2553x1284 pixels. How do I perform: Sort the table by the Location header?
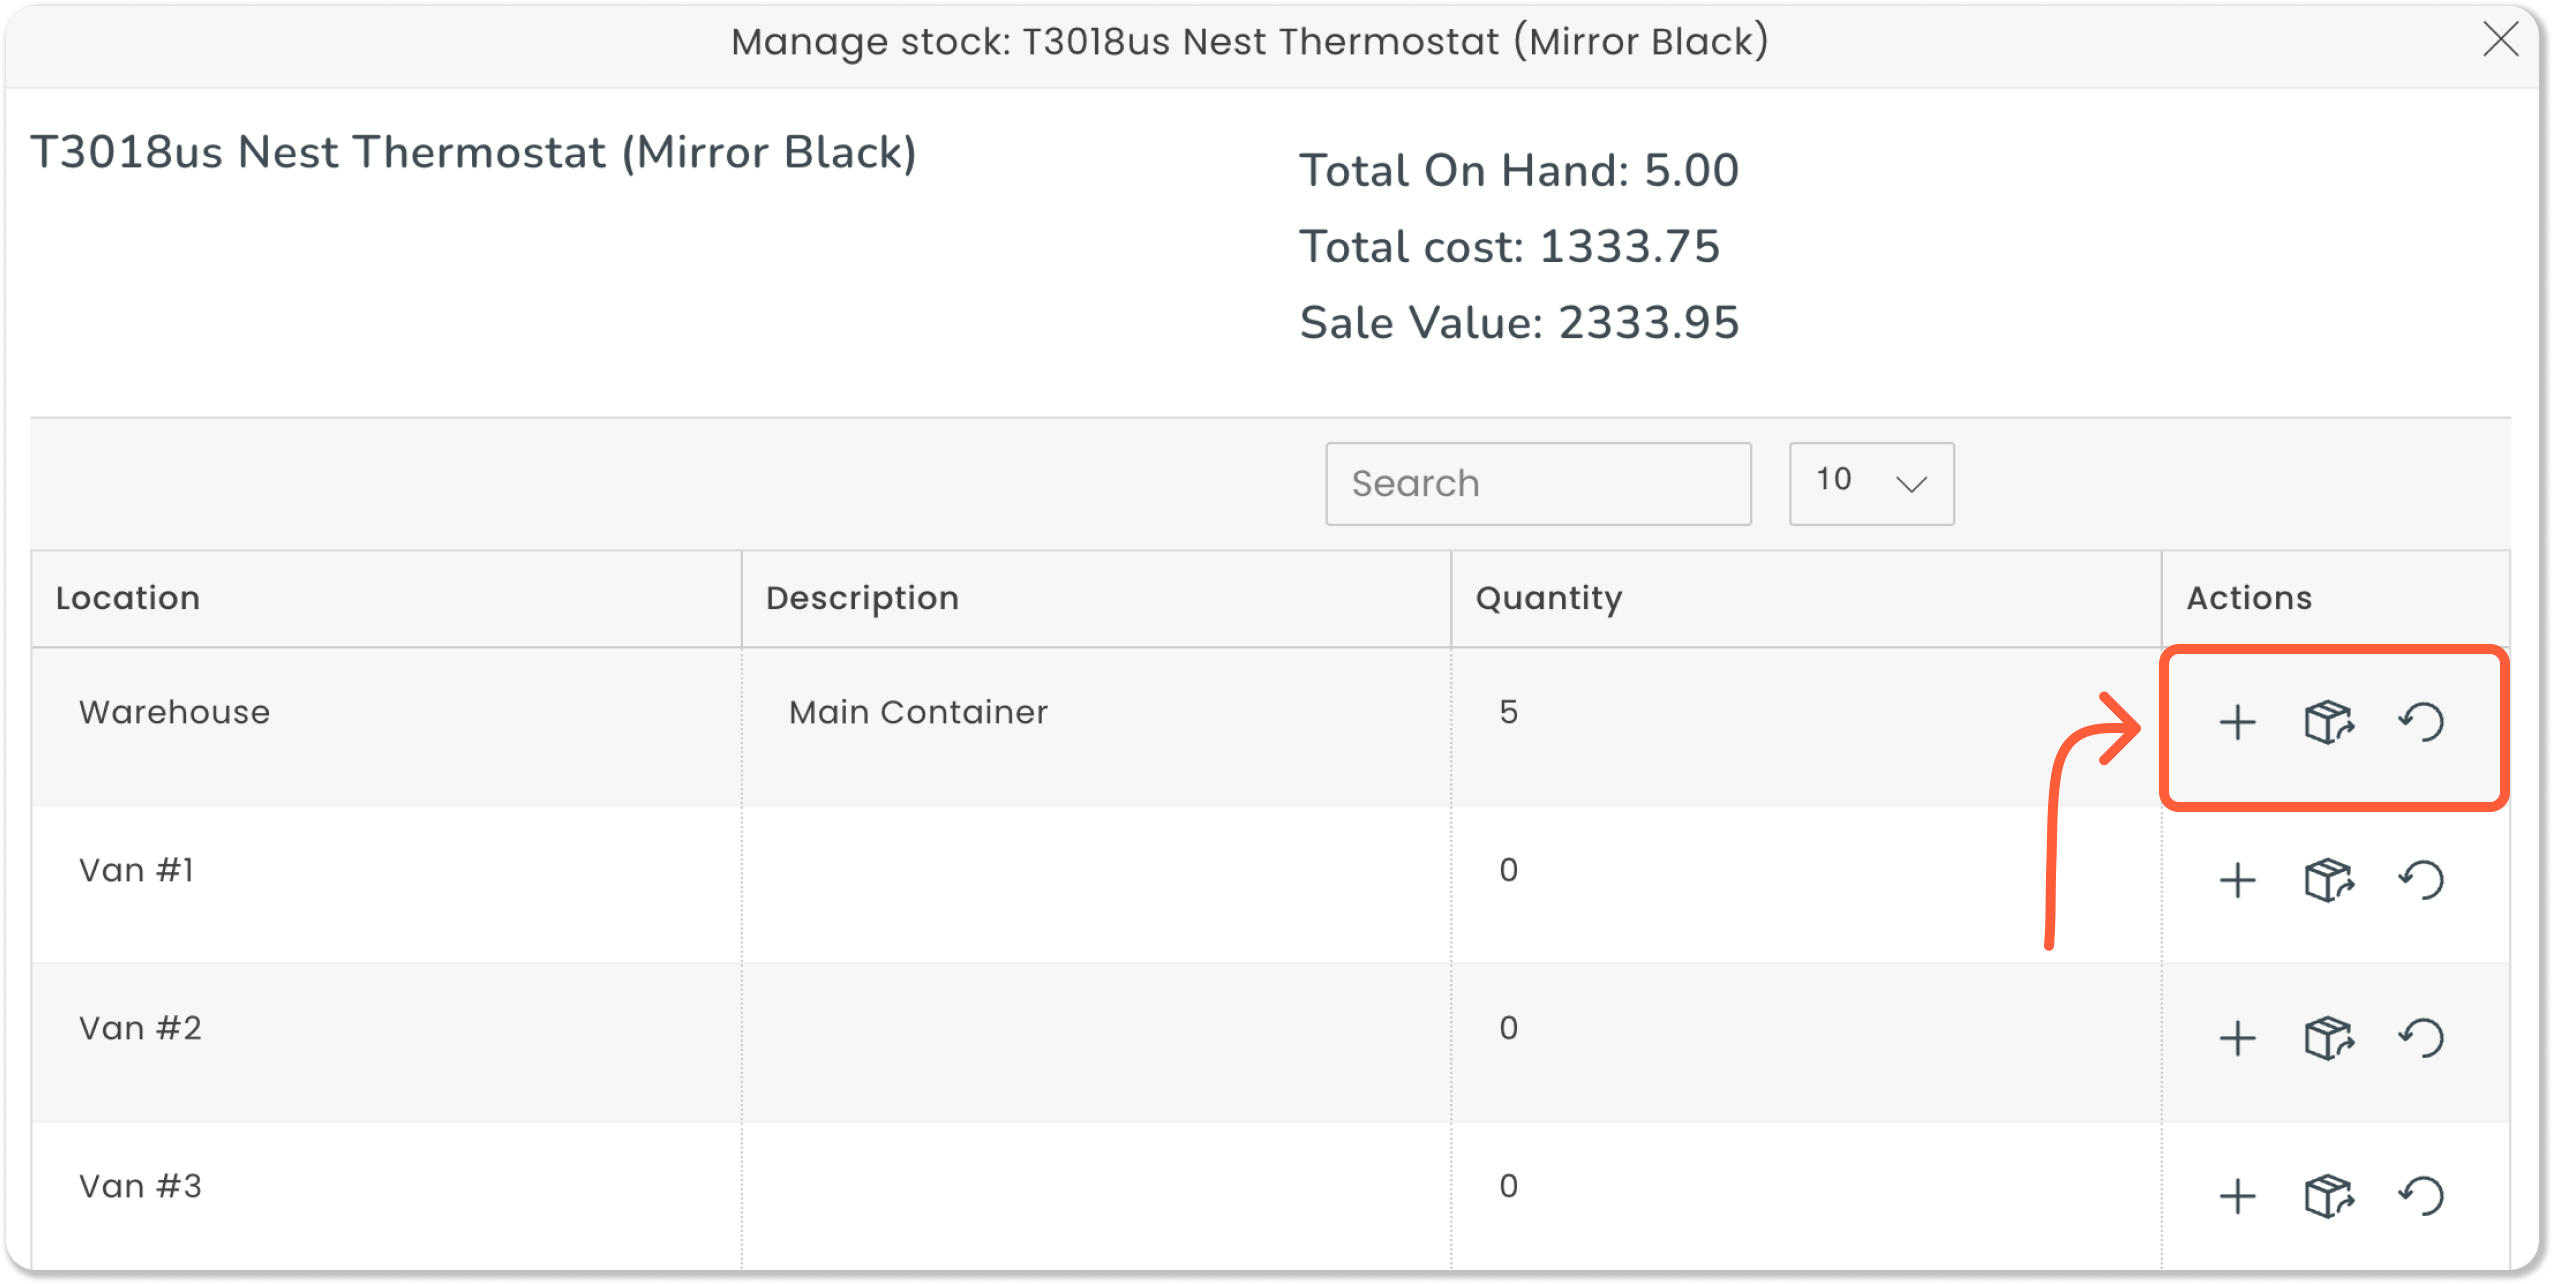pos(128,597)
